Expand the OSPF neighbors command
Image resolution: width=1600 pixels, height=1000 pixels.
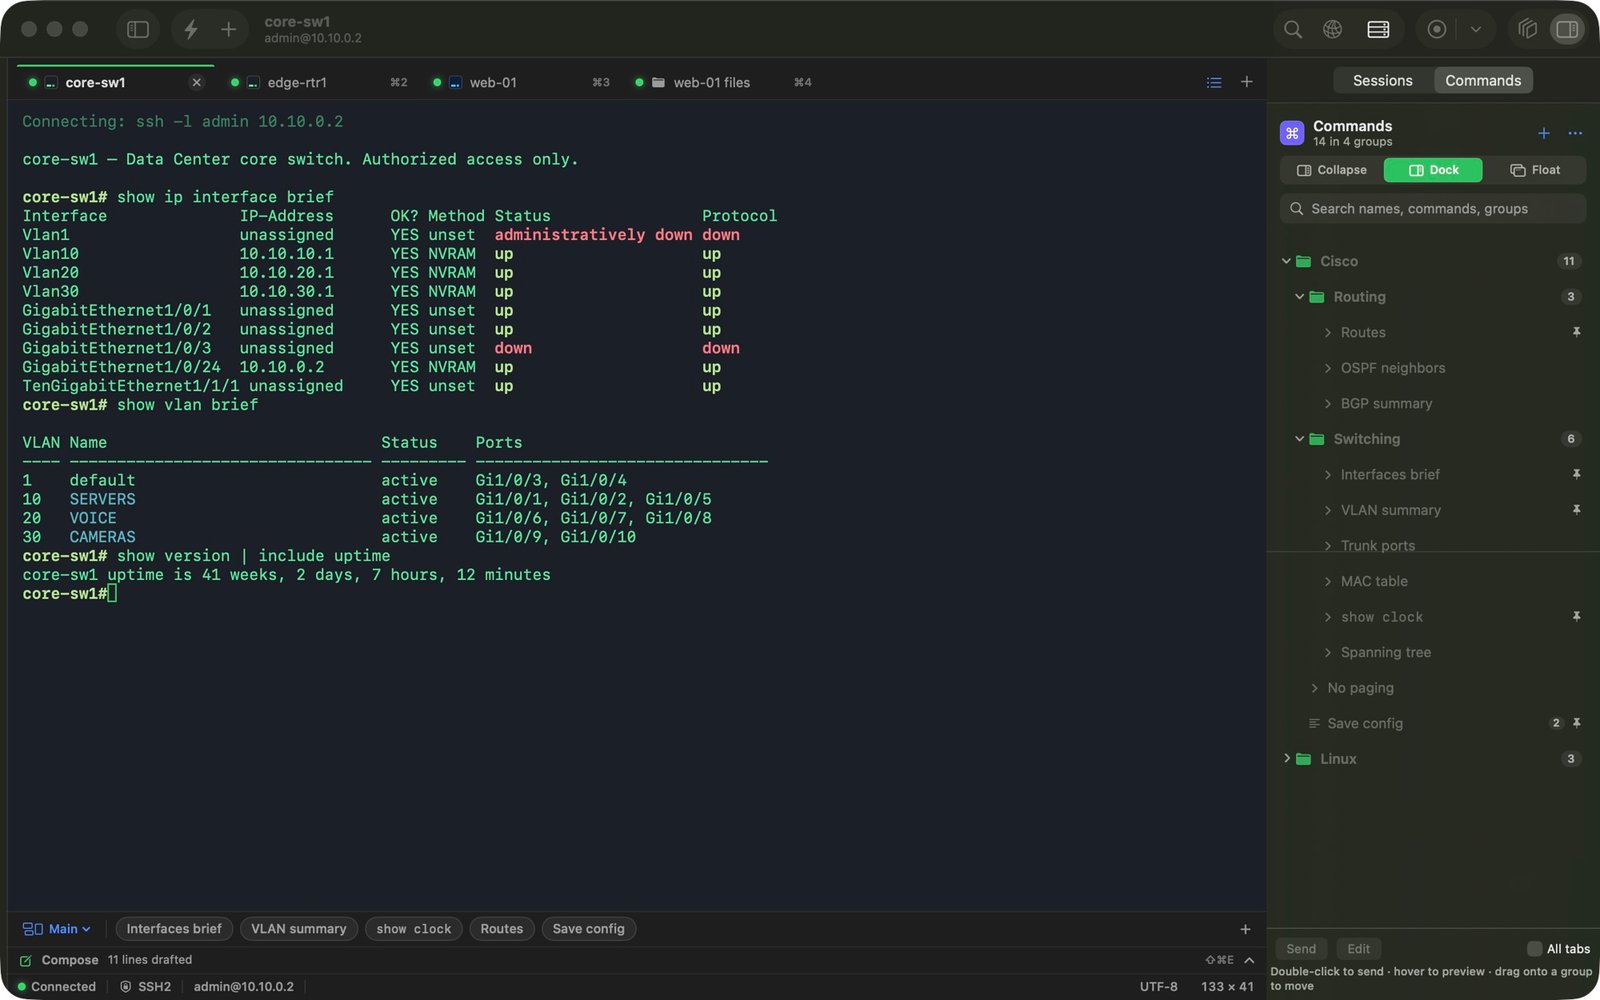(1328, 368)
